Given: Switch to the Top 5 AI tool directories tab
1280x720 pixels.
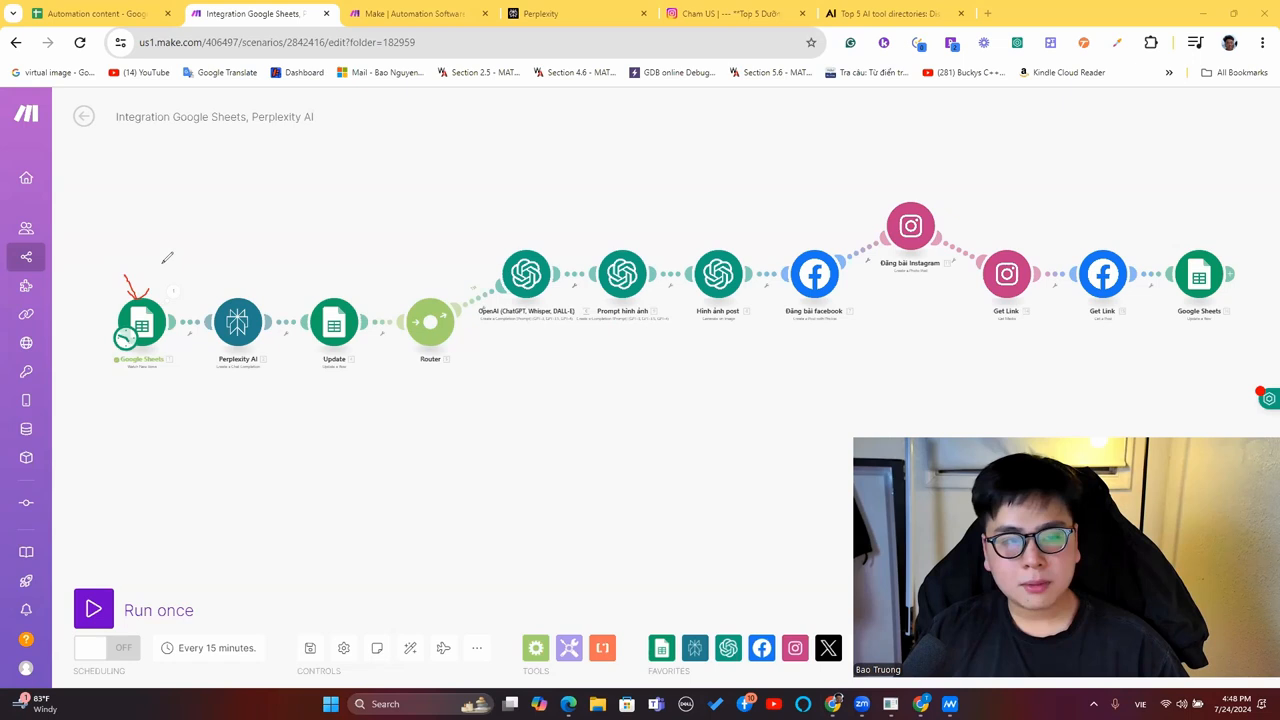Looking at the screenshot, I should (x=893, y=14).
